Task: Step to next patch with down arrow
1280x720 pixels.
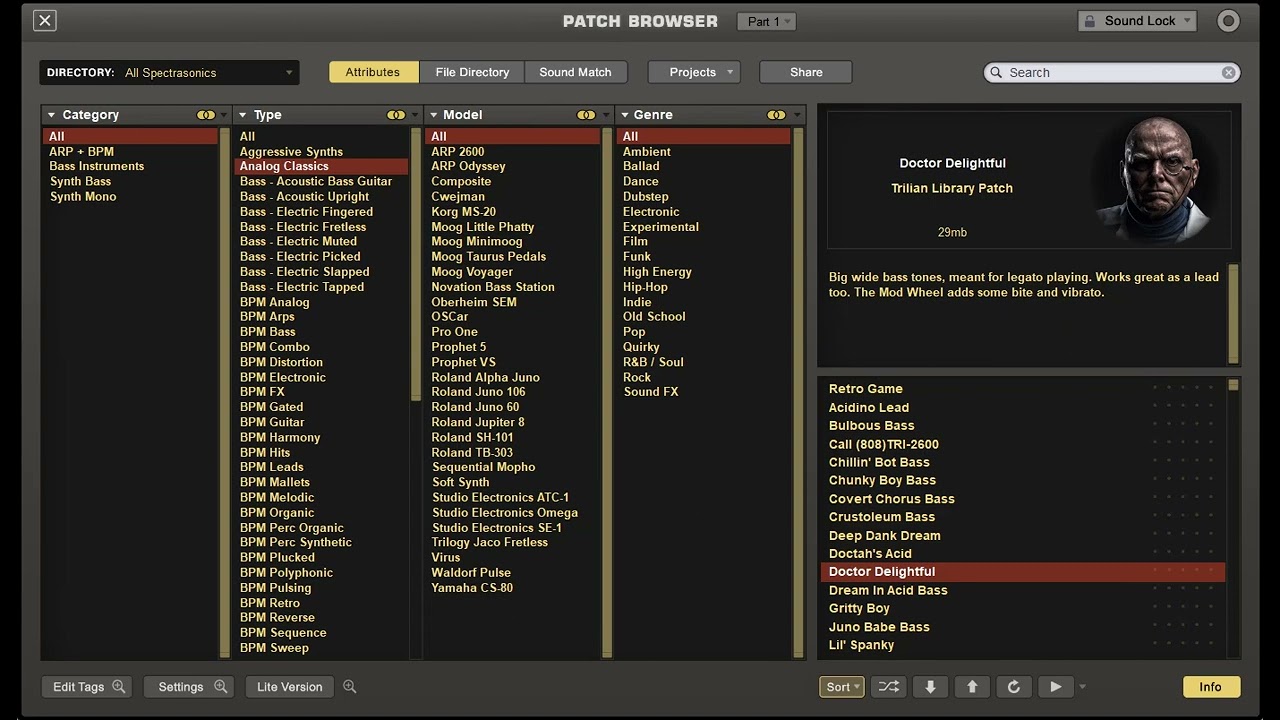Action: pyautogui.click(x=930, y=687)
